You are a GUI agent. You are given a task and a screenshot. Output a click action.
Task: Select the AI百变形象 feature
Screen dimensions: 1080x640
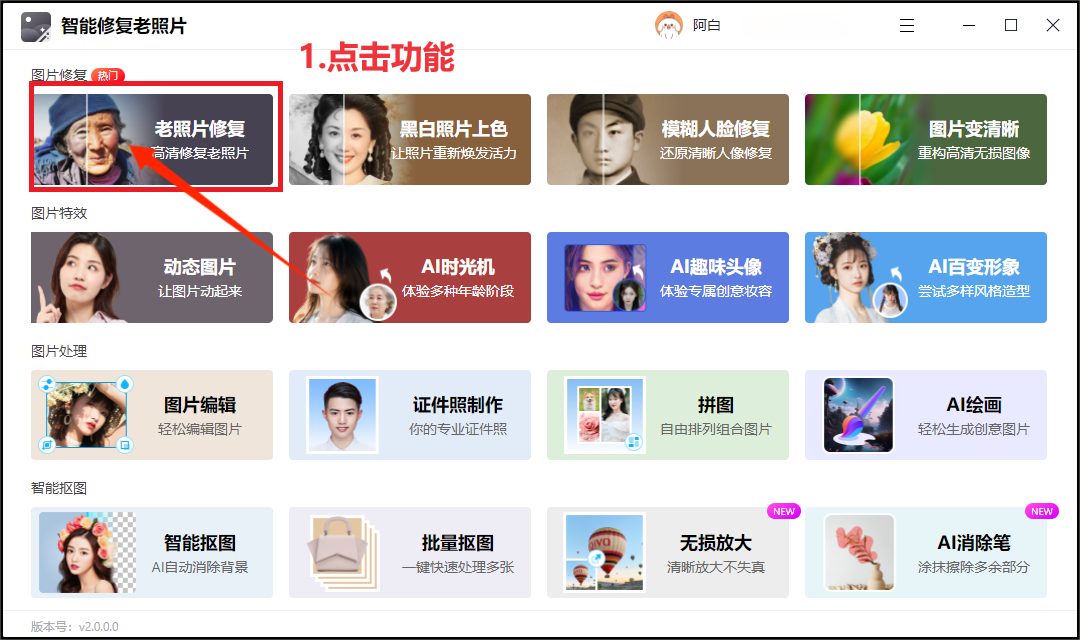[926, 278]
